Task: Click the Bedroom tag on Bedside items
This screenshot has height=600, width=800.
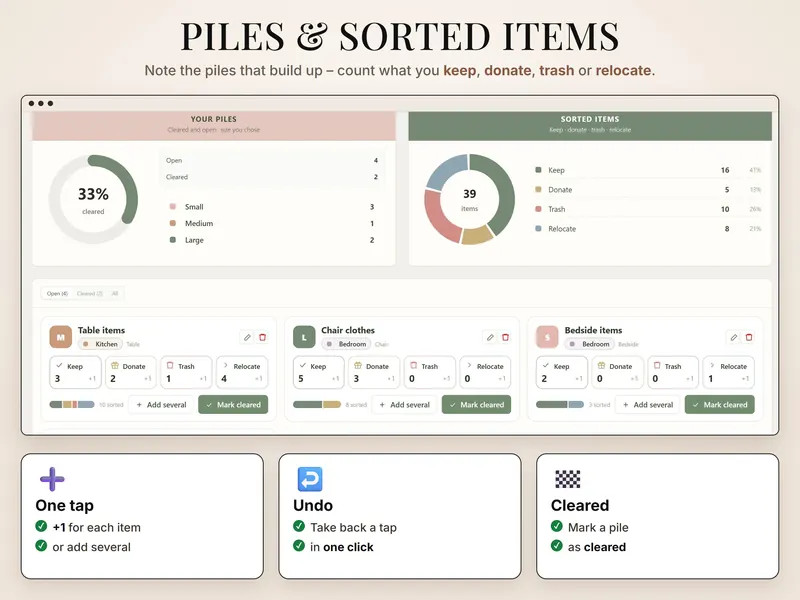Action: (590, 344)
